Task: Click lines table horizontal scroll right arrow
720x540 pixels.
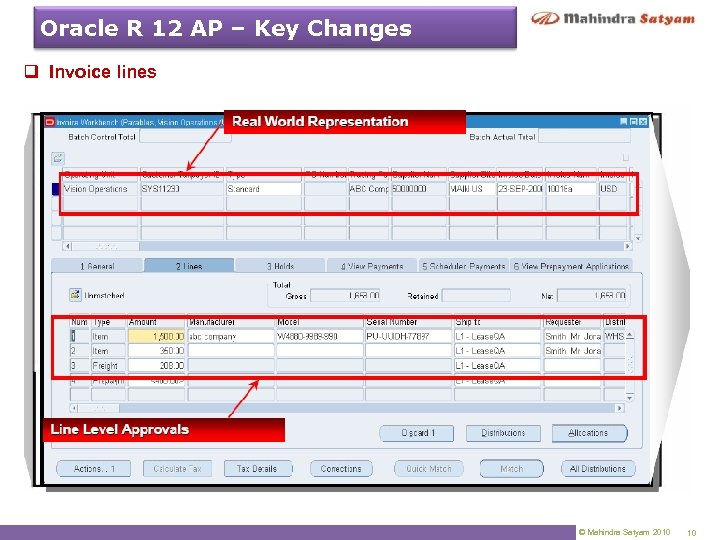Action: (620, 408)
